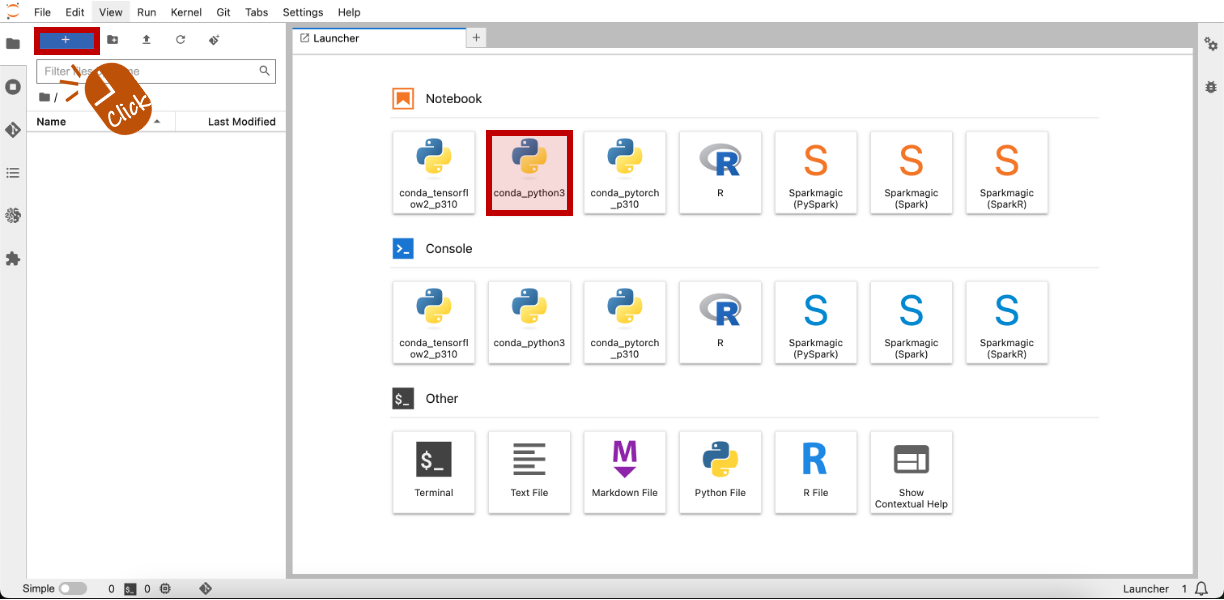
Task: Create a new Markdown File
Action: coord(625,472)
